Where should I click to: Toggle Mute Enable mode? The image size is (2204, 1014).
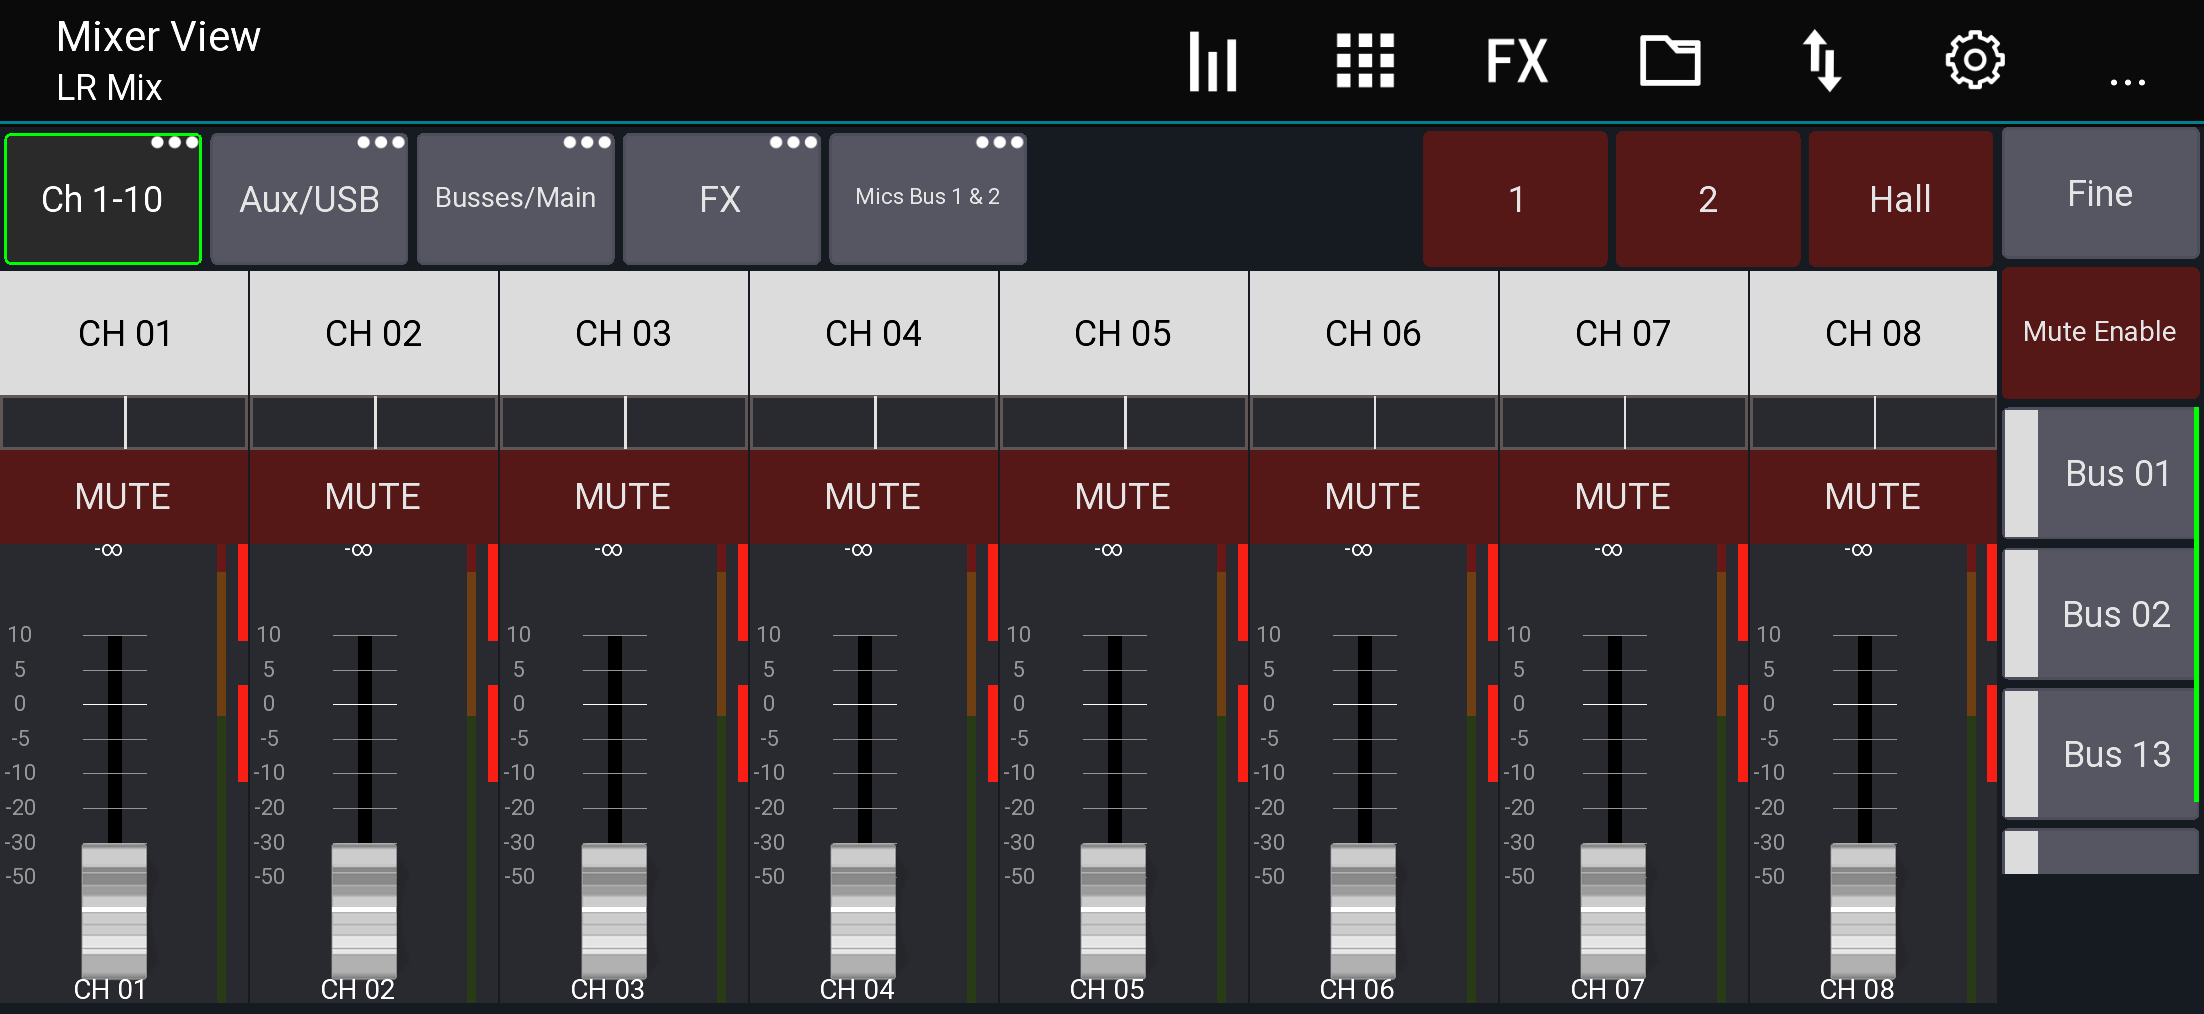tap(2099, 331)
